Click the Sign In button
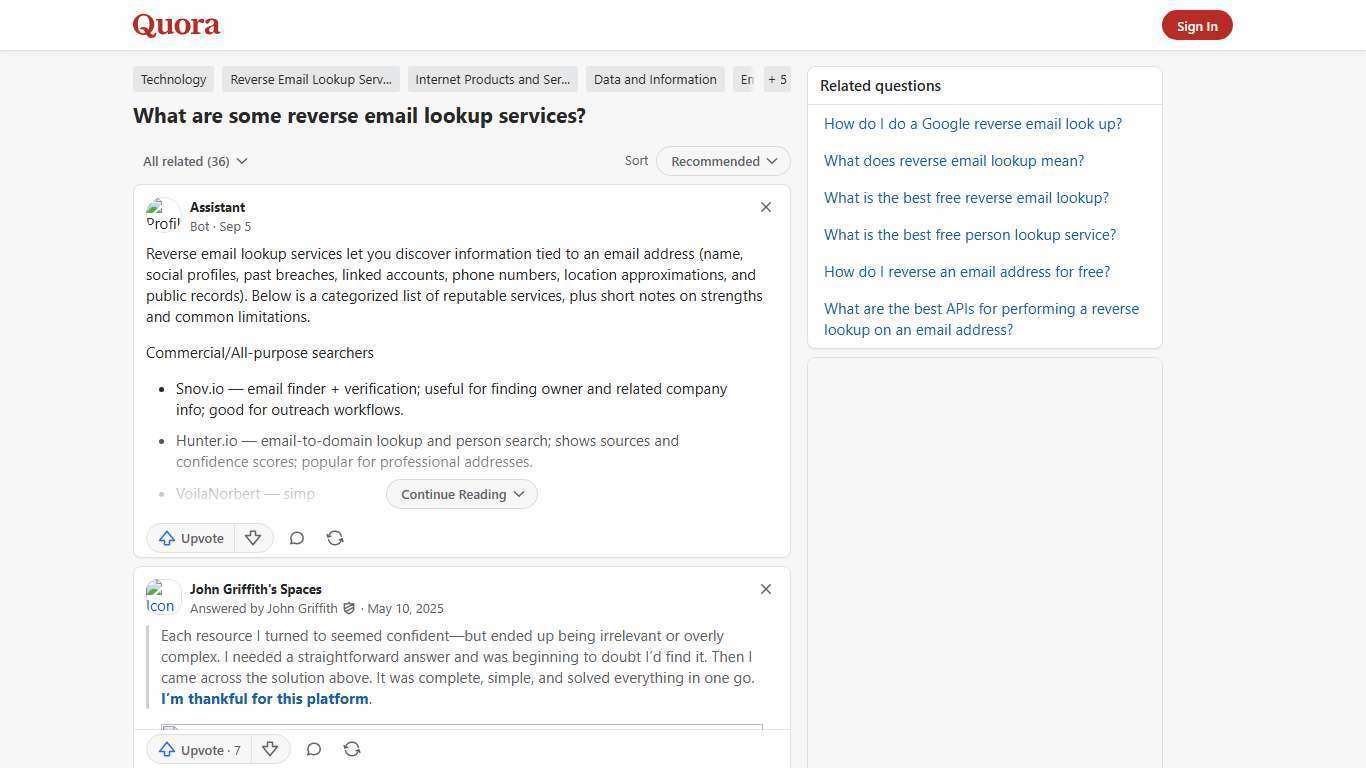1366x768 pixels. (x=1197, y=25)
